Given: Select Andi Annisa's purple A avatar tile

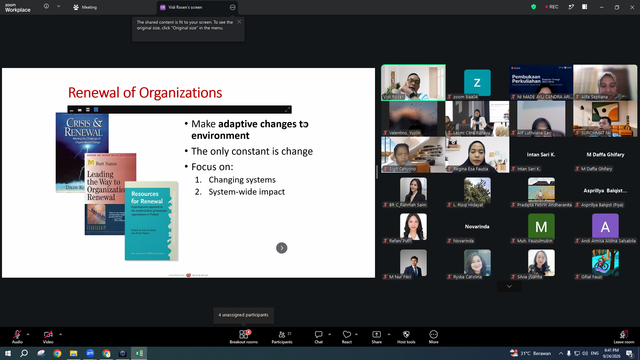Looking at the screenshot, I should coord(605,227).
